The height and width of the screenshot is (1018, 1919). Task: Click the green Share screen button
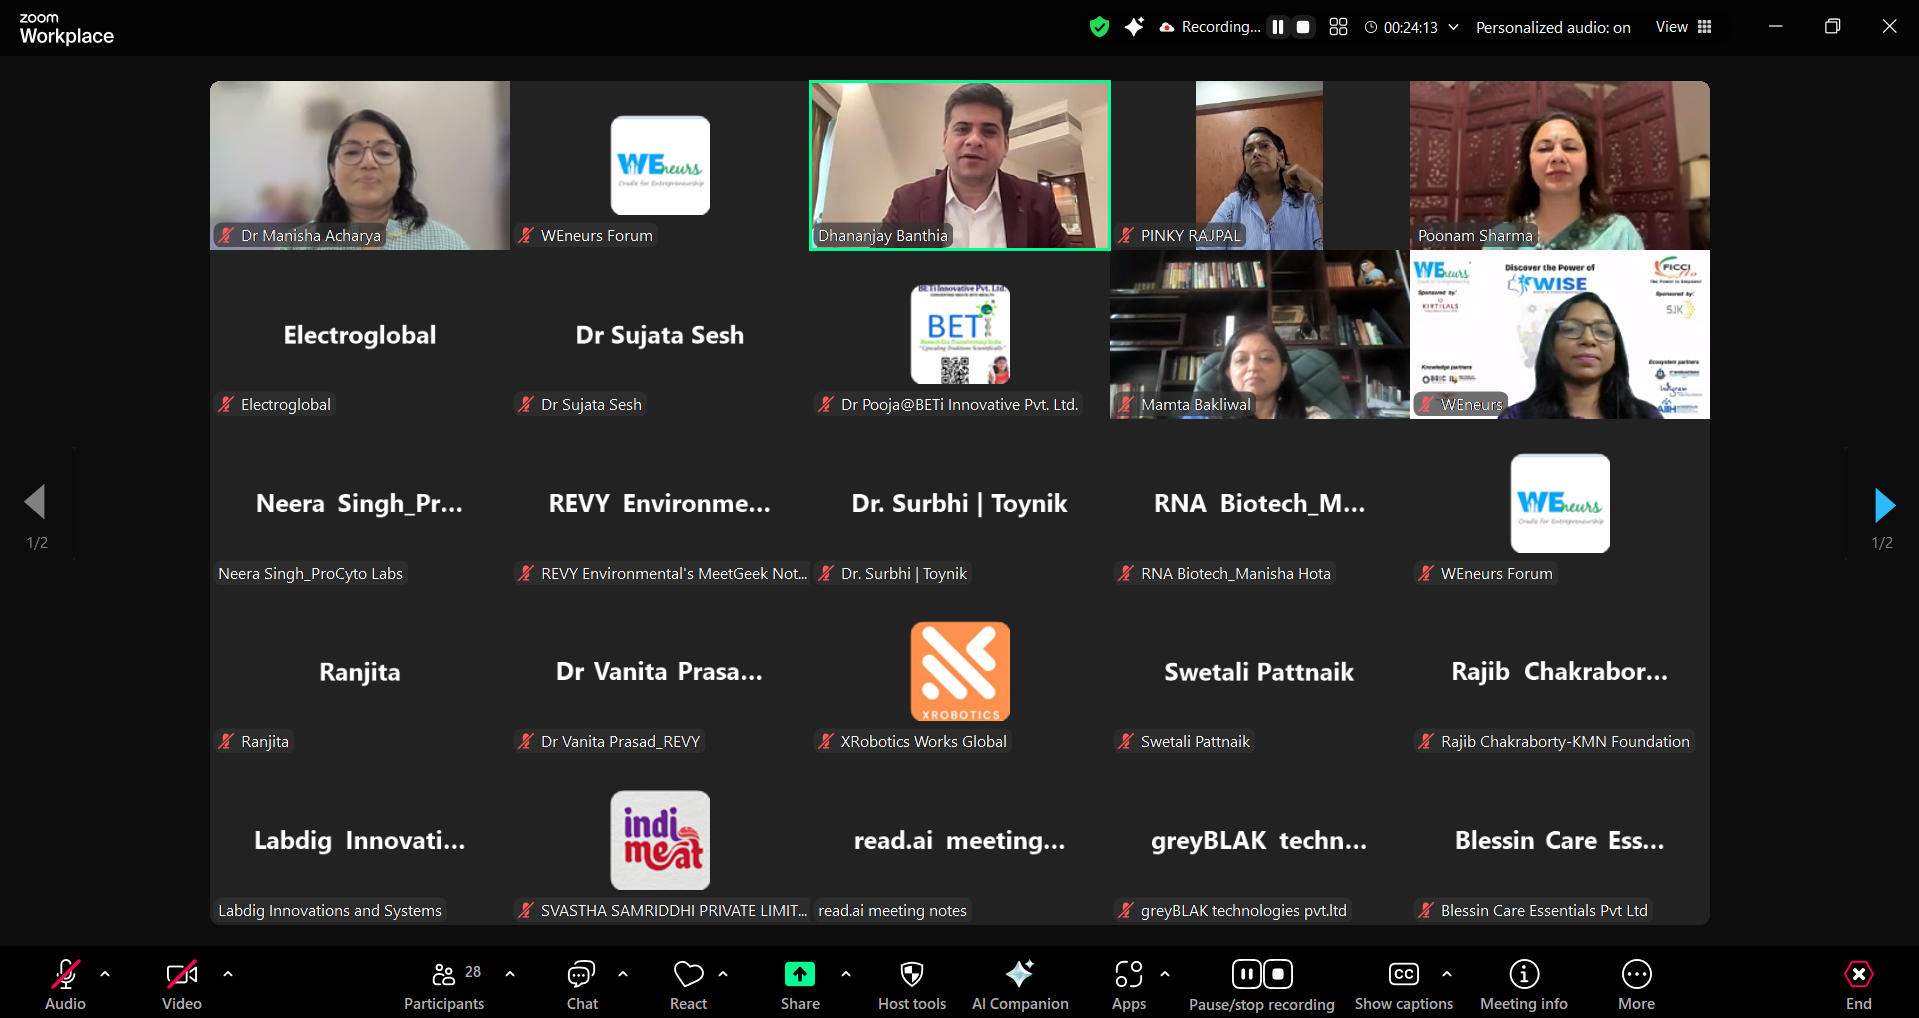coord(800,985)
